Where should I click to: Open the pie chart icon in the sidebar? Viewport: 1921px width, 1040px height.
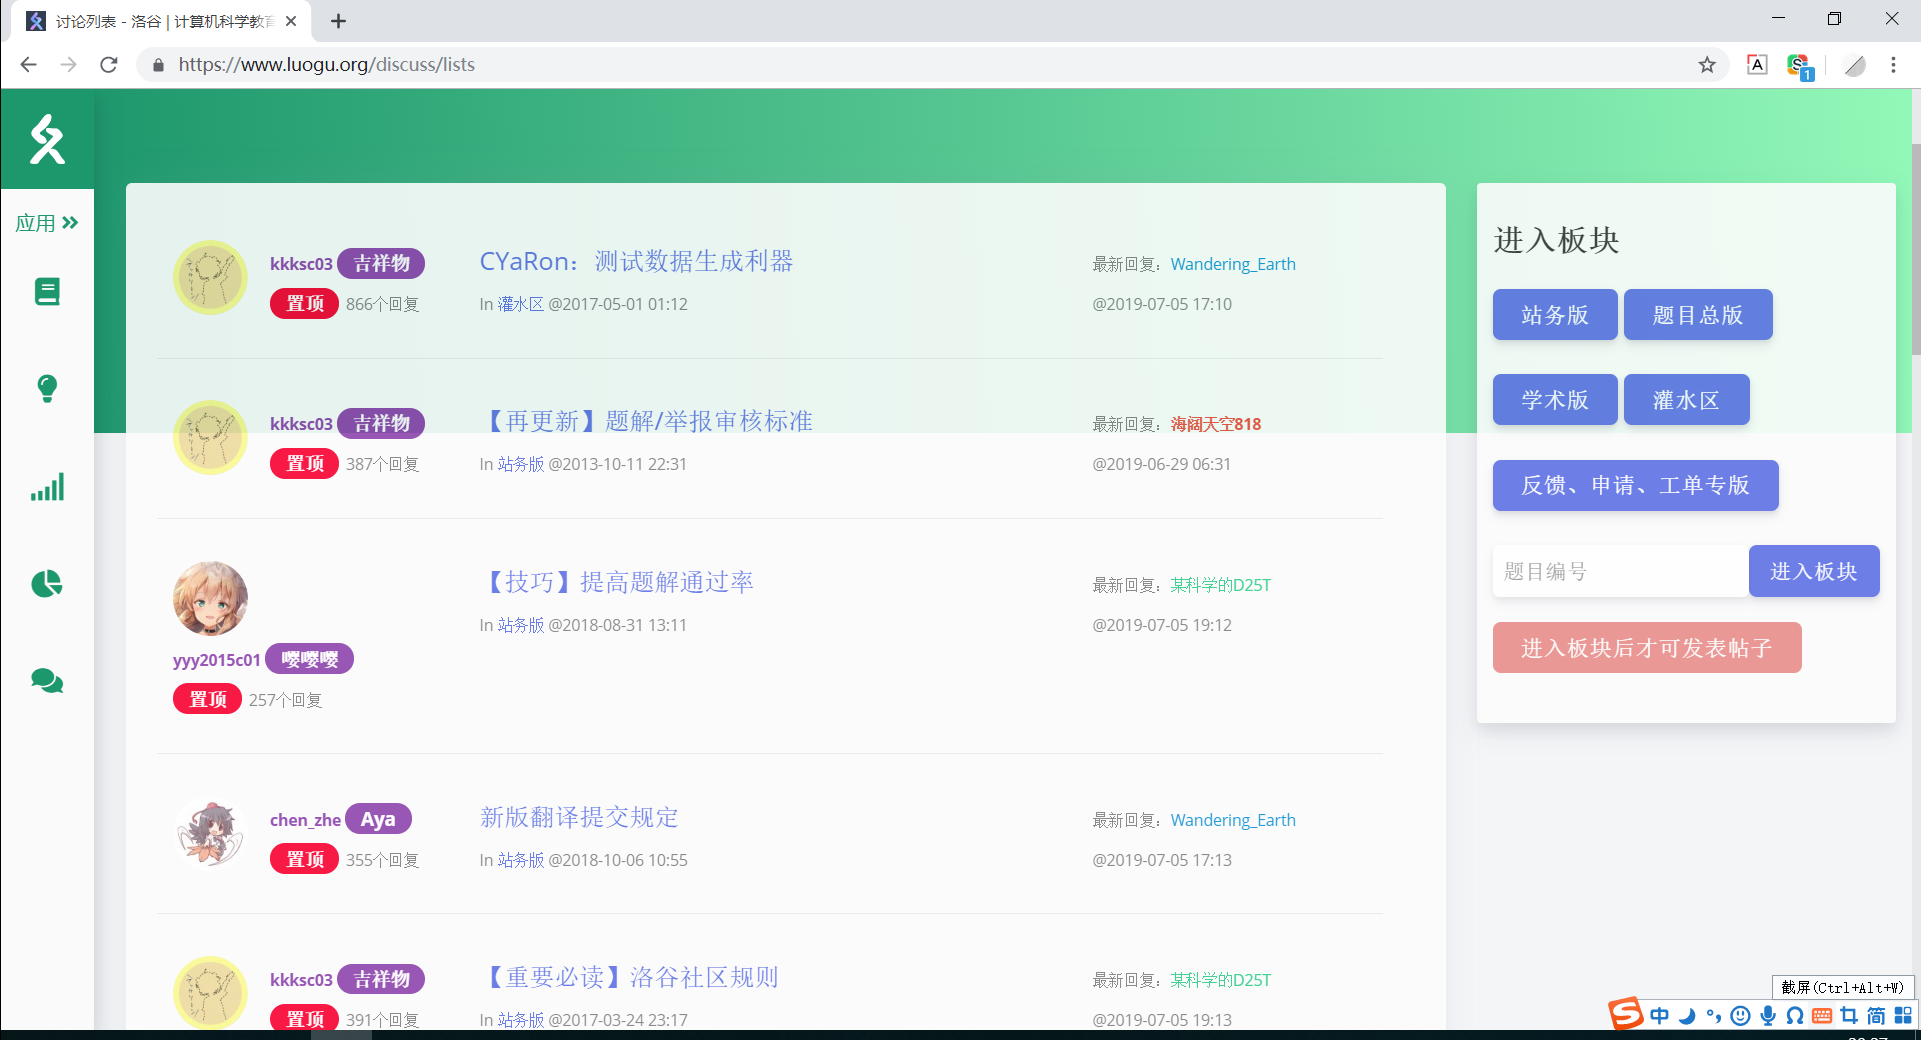click(47, 584)
